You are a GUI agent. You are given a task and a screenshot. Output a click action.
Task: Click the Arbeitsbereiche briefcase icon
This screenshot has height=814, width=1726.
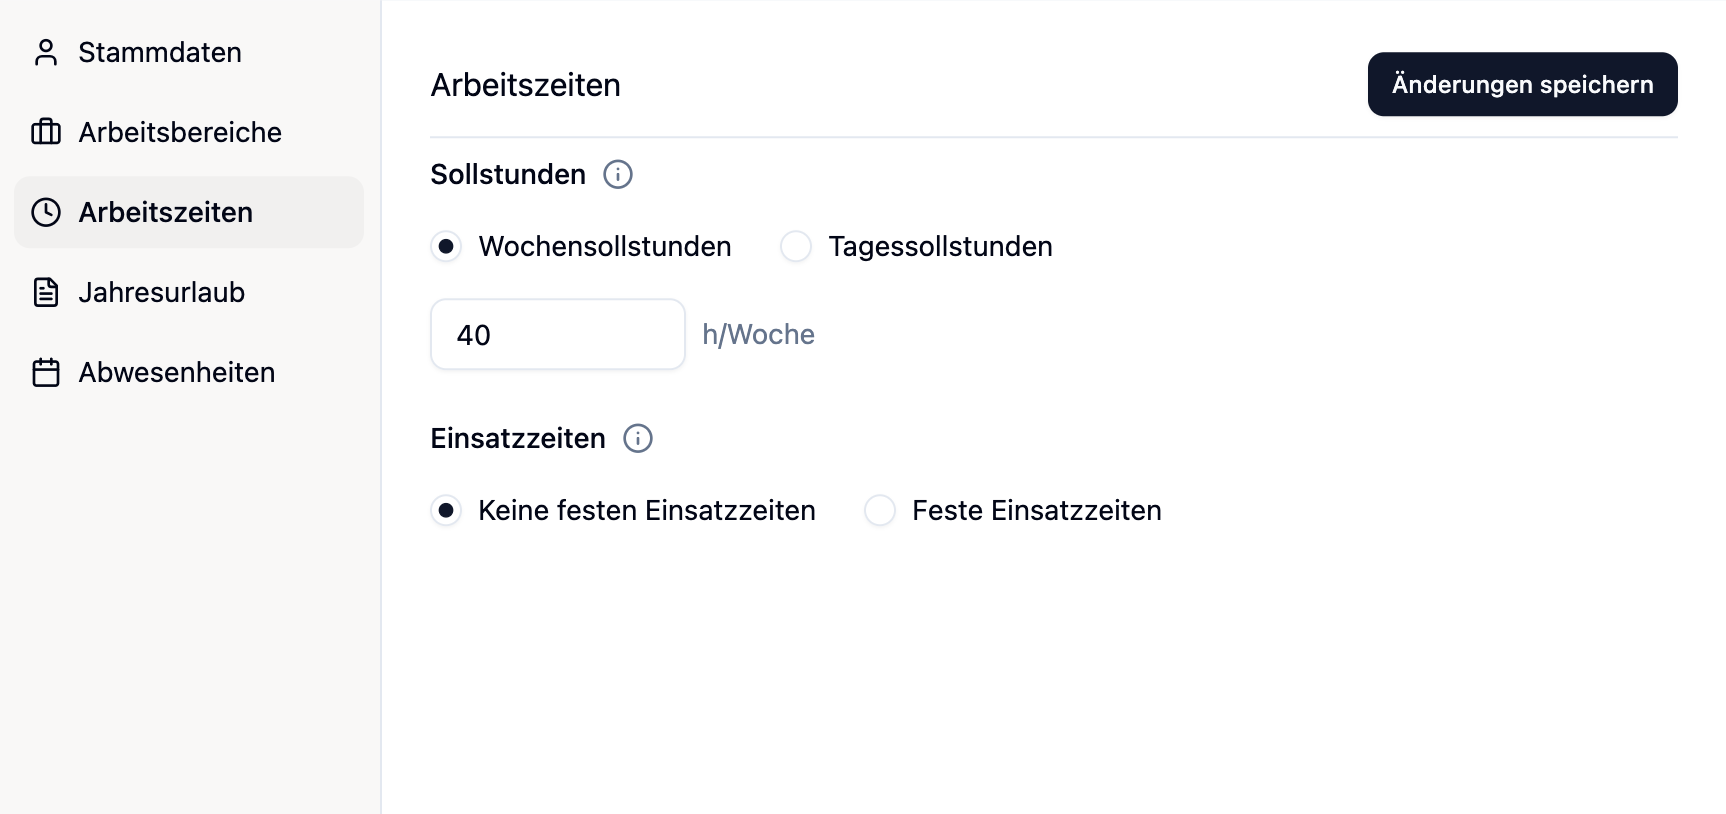pos(46,132)
